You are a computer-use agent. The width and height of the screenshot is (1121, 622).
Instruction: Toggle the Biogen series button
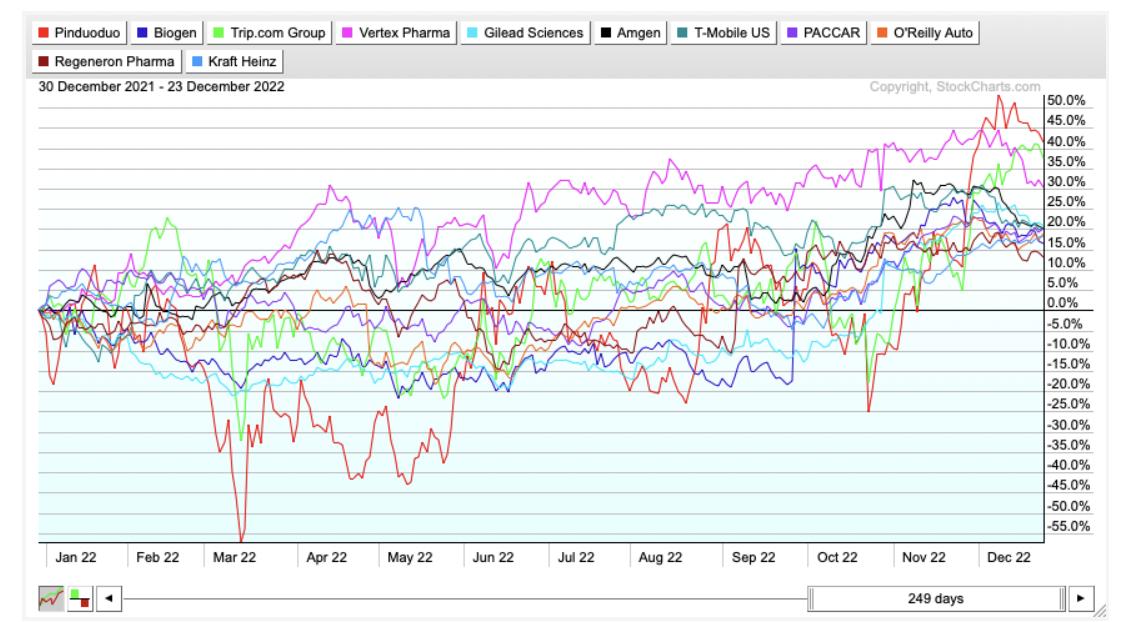point(167,33)
